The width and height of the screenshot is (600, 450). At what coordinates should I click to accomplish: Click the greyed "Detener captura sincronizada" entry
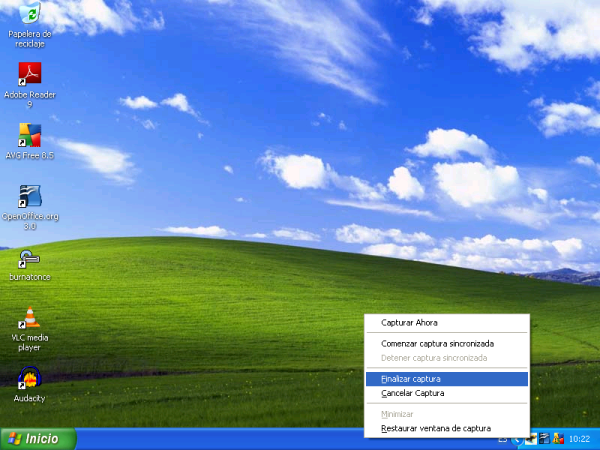pyautogui.click(x=434, y=357)
